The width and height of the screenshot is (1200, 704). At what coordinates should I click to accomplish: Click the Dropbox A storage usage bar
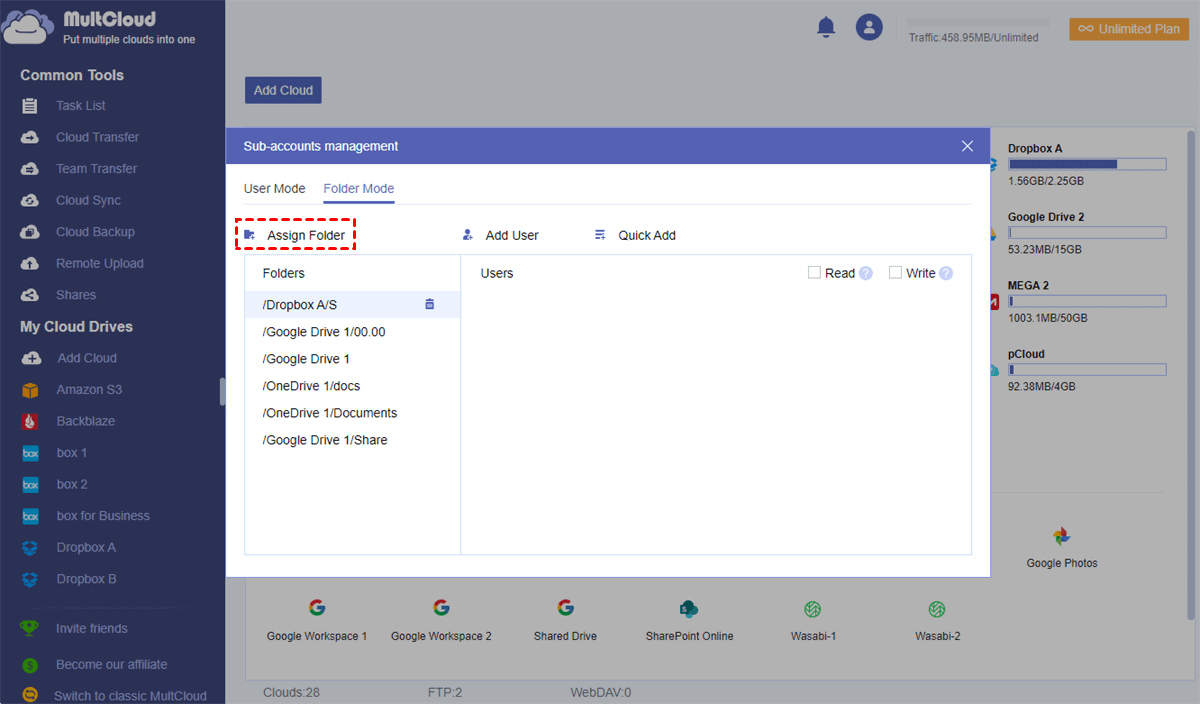click(x=1086, y=164)
